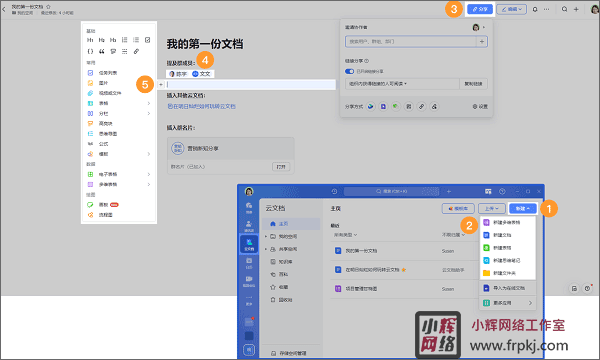Open the more options ellipsis in the header
This screenshot has width=600, height=360.
click(546, 9)
